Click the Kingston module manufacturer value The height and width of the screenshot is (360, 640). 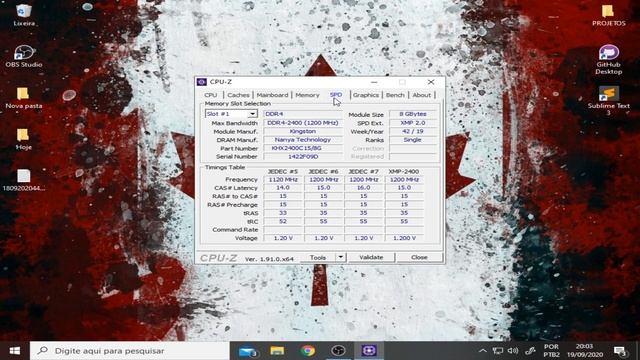point(303,131)
